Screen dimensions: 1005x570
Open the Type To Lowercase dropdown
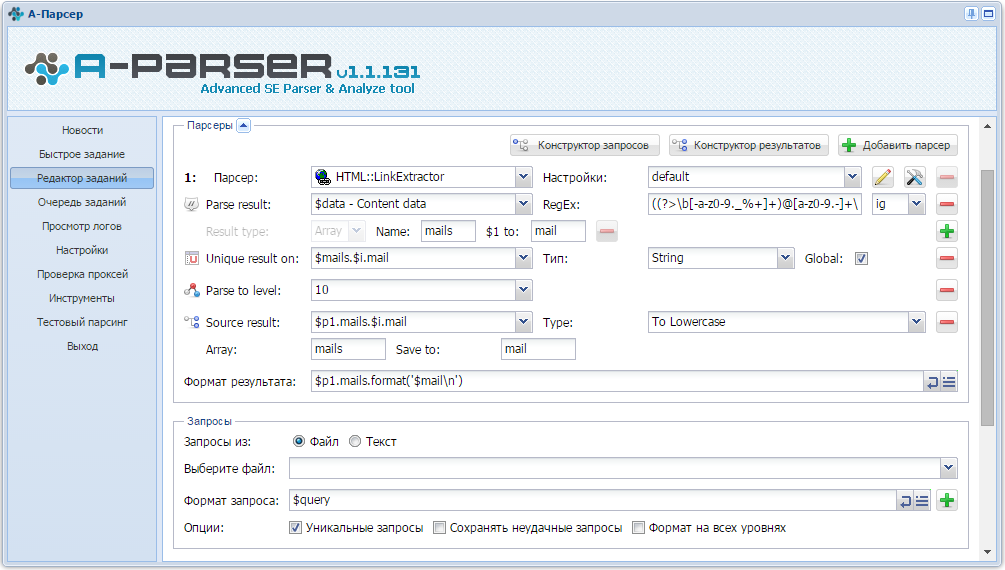point(917,322)
